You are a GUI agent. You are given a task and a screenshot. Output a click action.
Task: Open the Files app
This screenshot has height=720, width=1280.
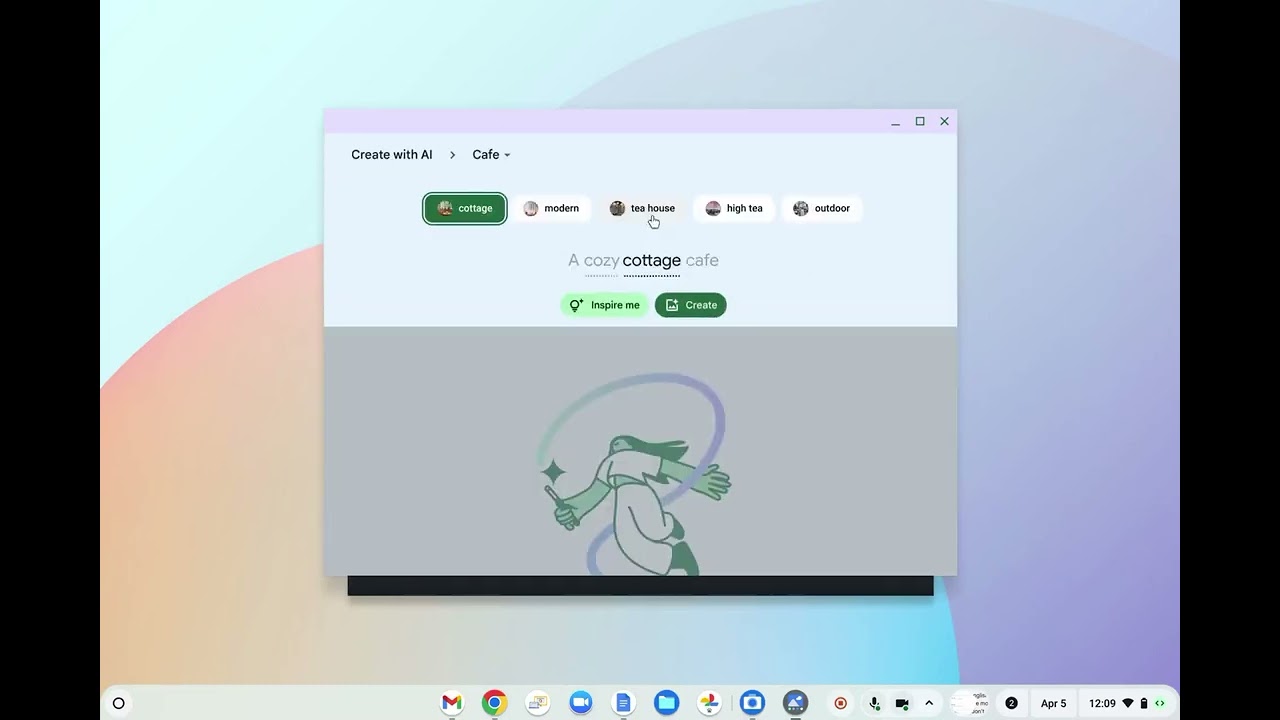tap(666, 703)
